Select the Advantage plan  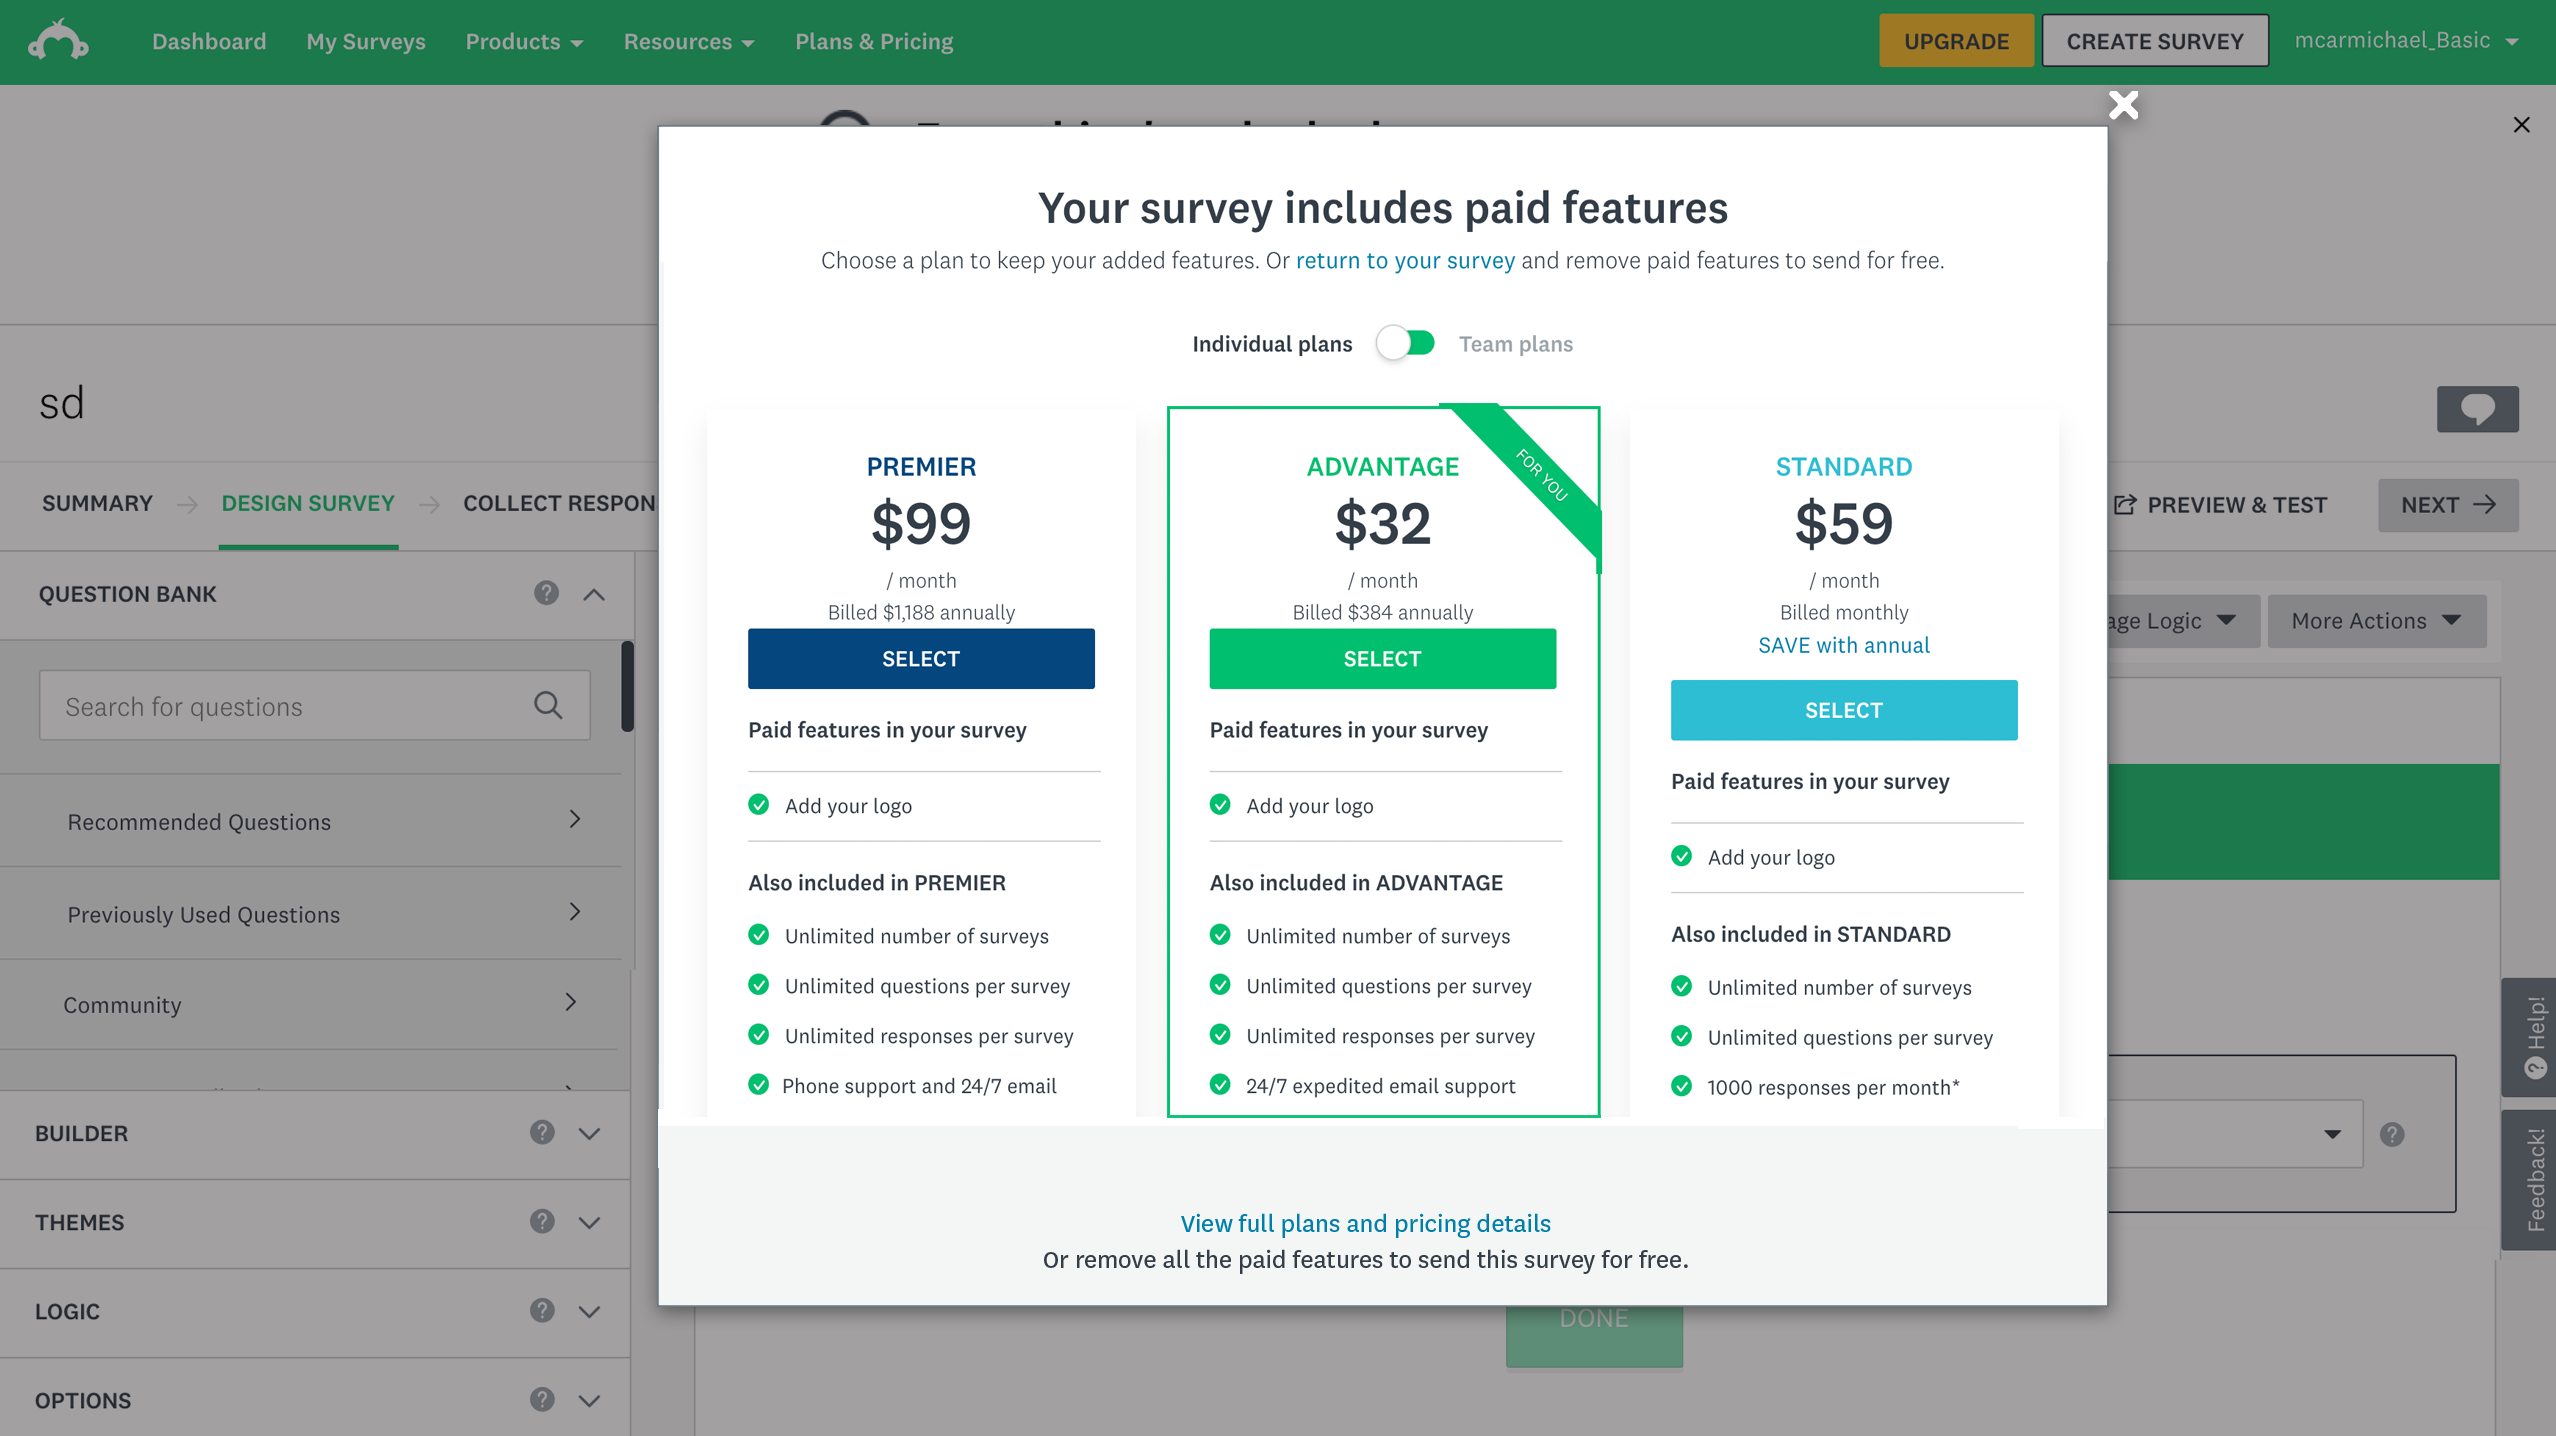point(1382,658)
